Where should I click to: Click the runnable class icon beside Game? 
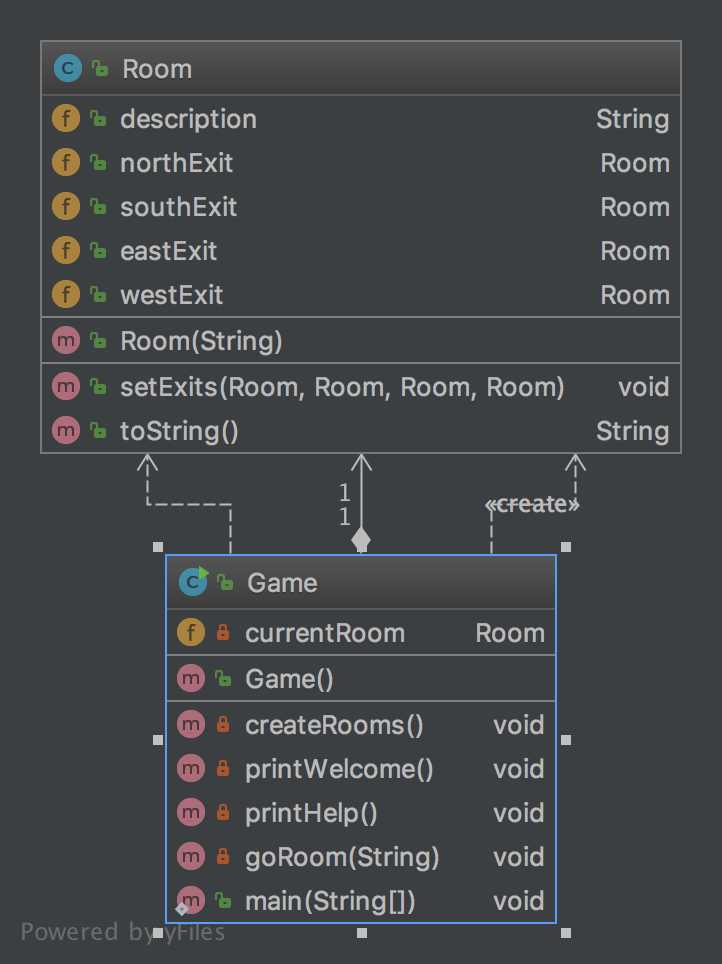pyautogui.click(x=192, y=582)
